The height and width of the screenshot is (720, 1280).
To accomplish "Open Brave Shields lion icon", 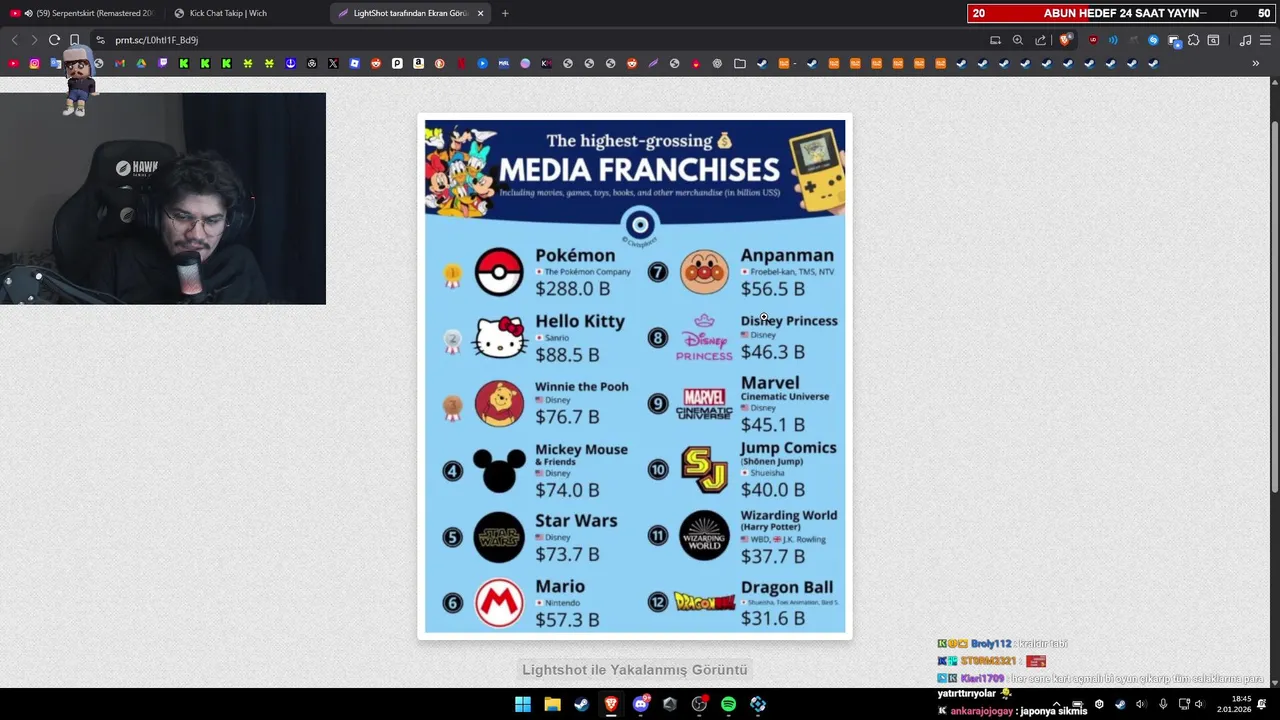I will pos(1064,40).
